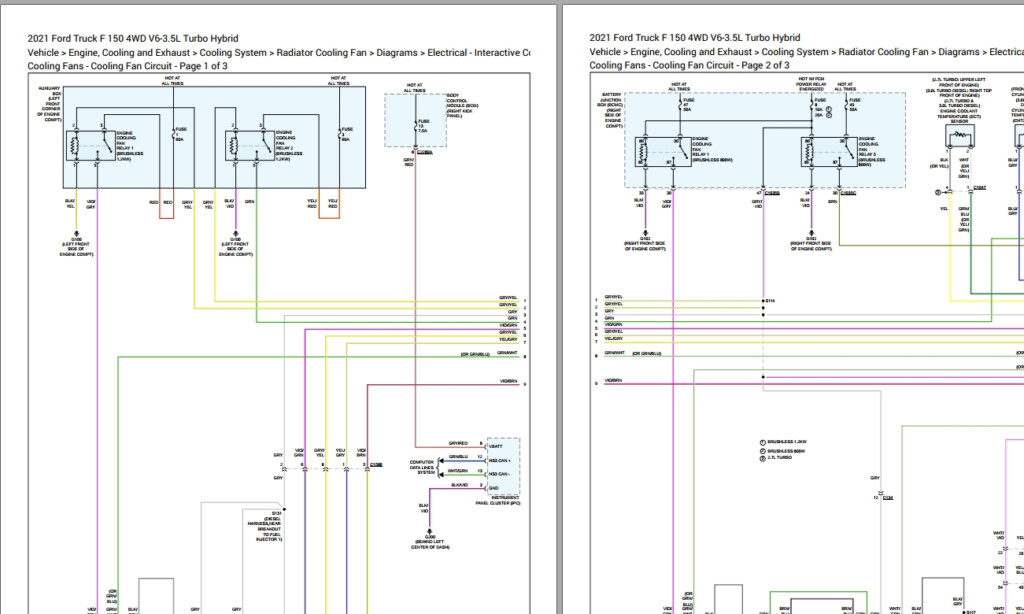
Task: Click the G100 ground label below Relay 1
Action: tap(76, 247)
